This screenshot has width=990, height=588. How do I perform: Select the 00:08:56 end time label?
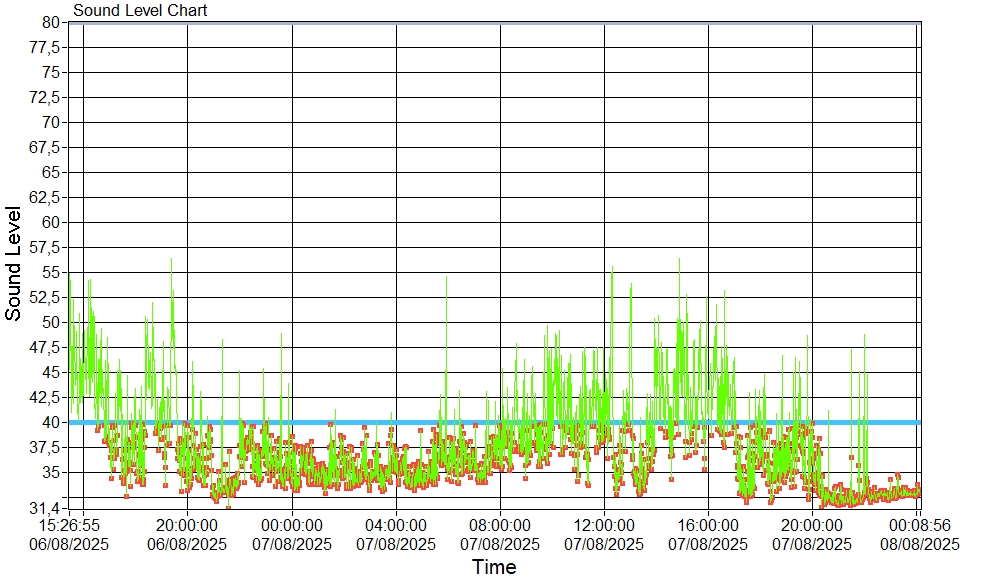point(919,524)
